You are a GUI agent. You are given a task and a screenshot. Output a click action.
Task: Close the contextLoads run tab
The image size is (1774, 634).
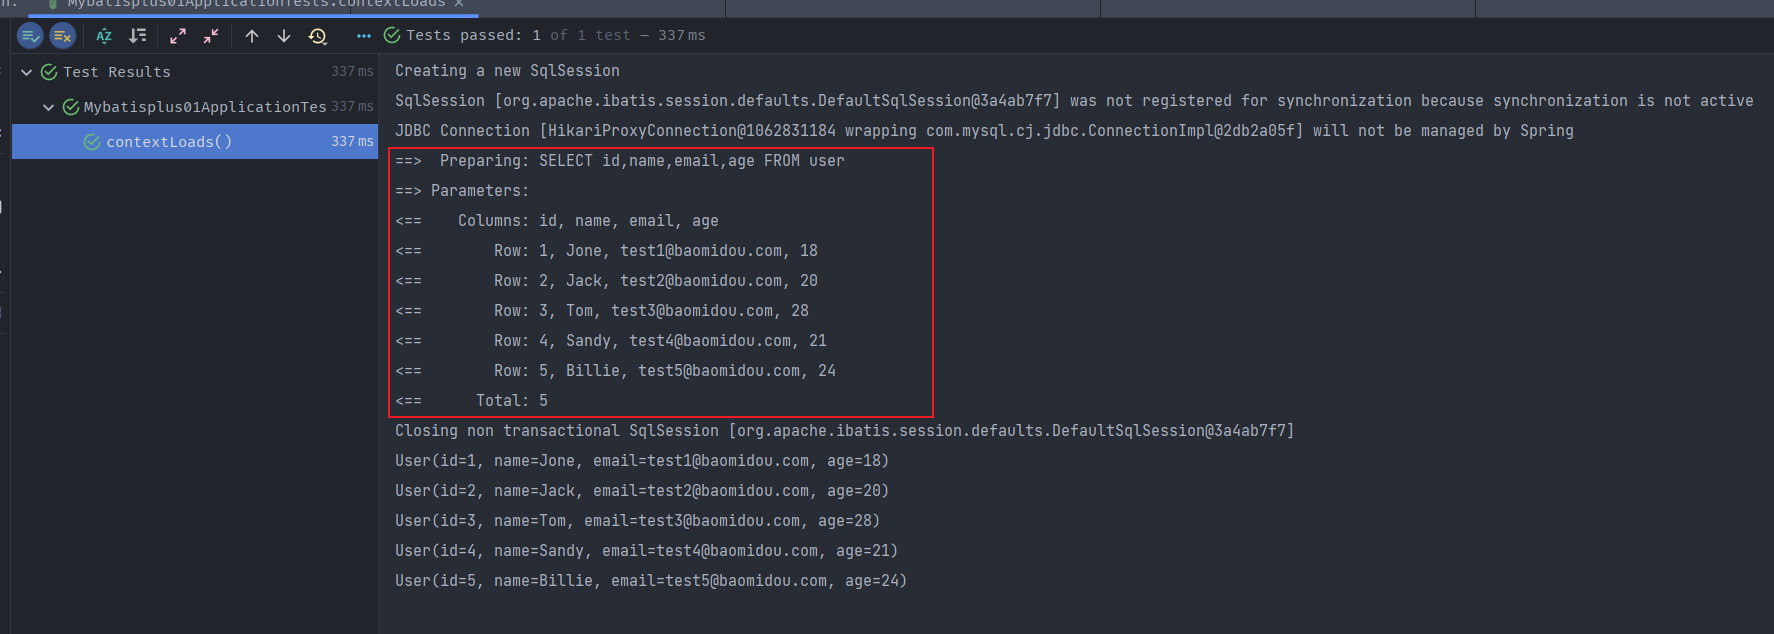459,4
